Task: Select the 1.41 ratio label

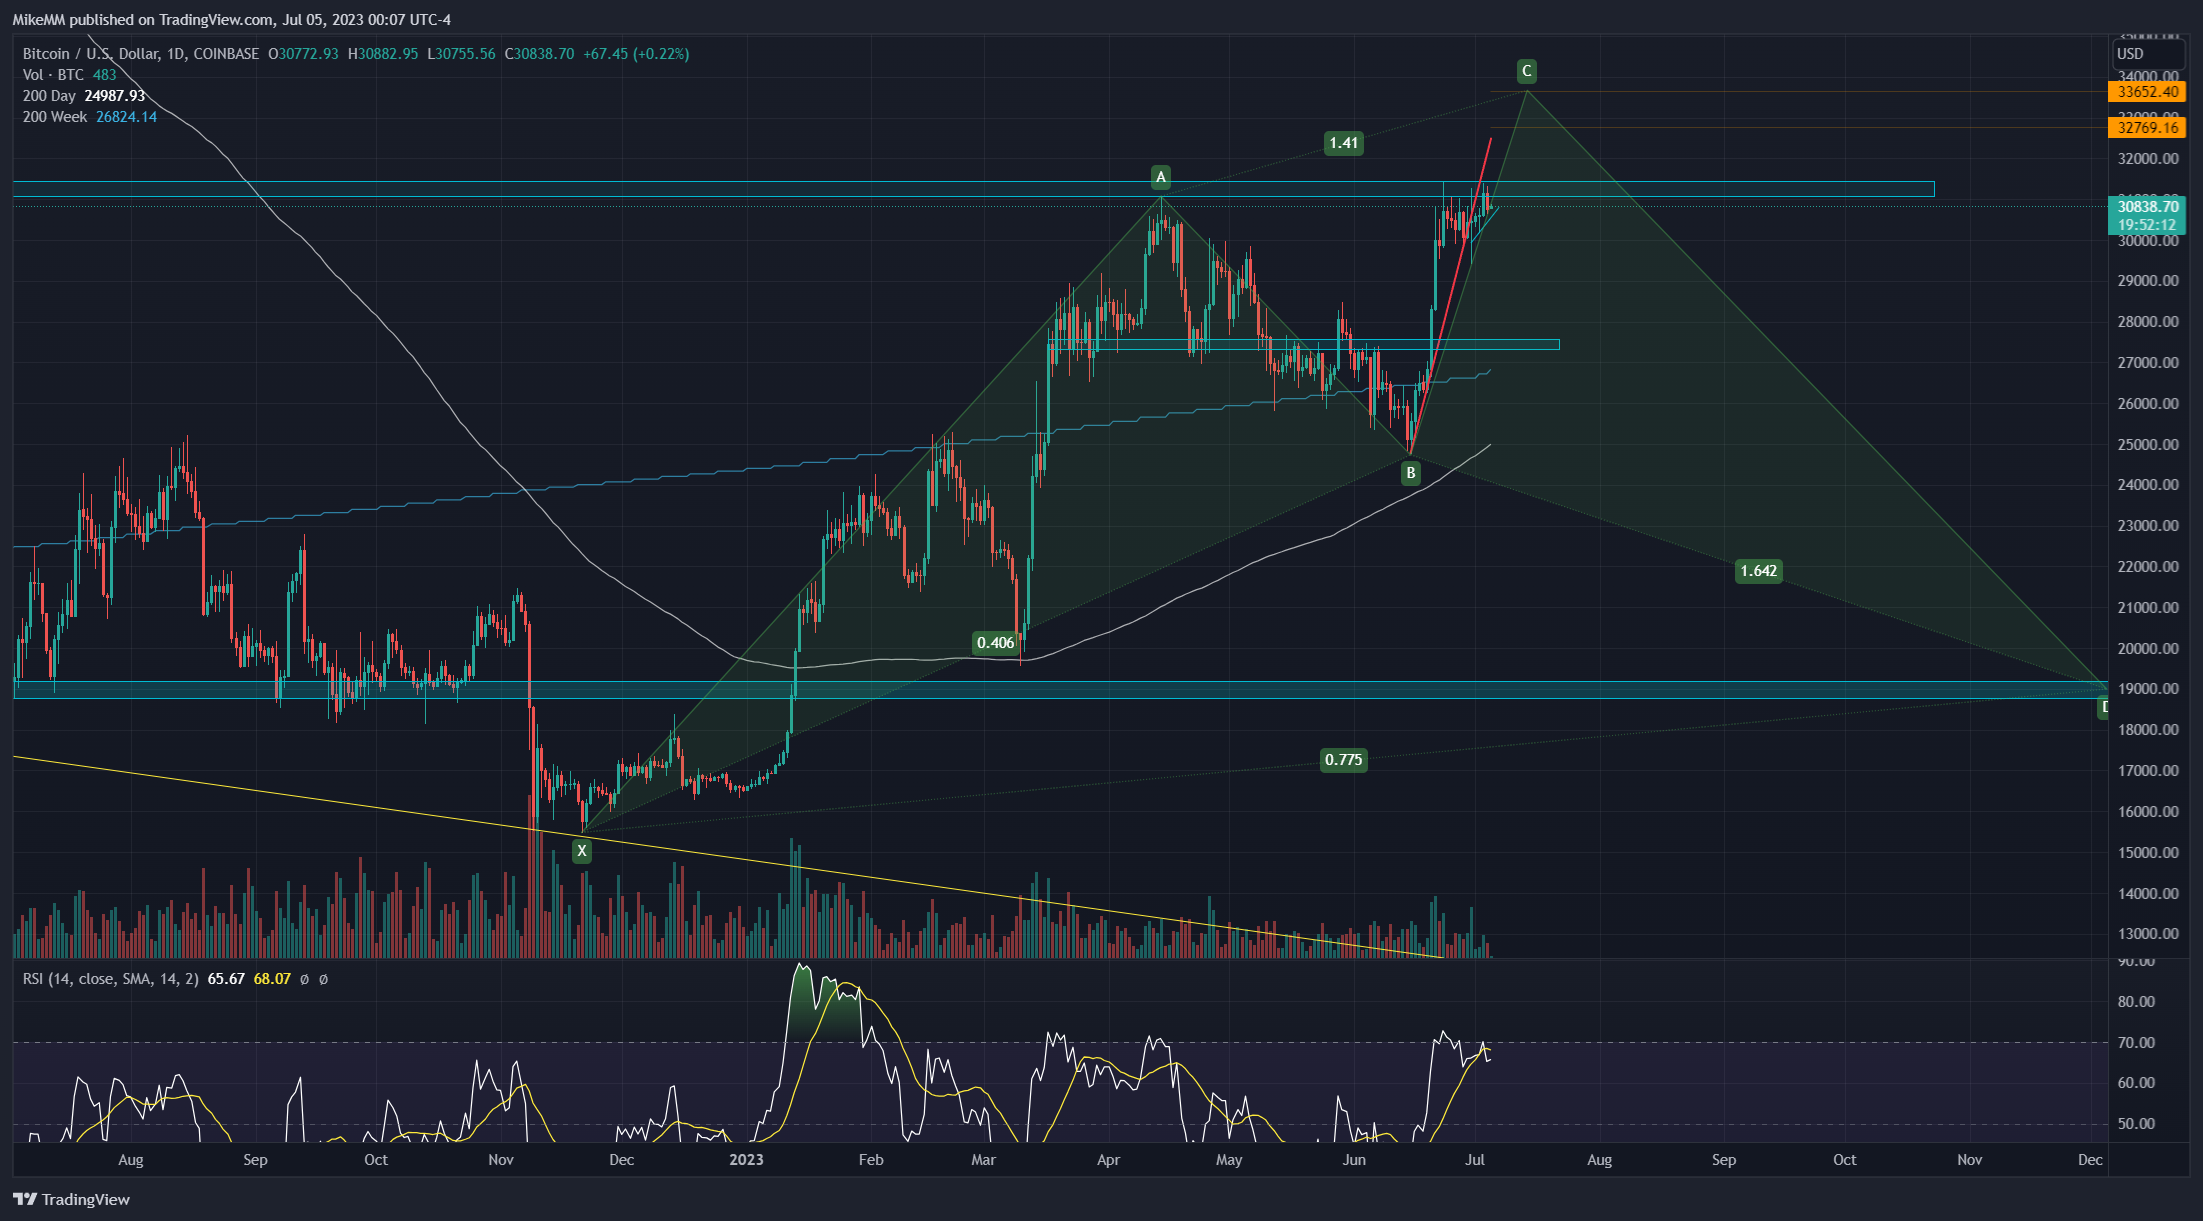Action: tap(1344, 143)
